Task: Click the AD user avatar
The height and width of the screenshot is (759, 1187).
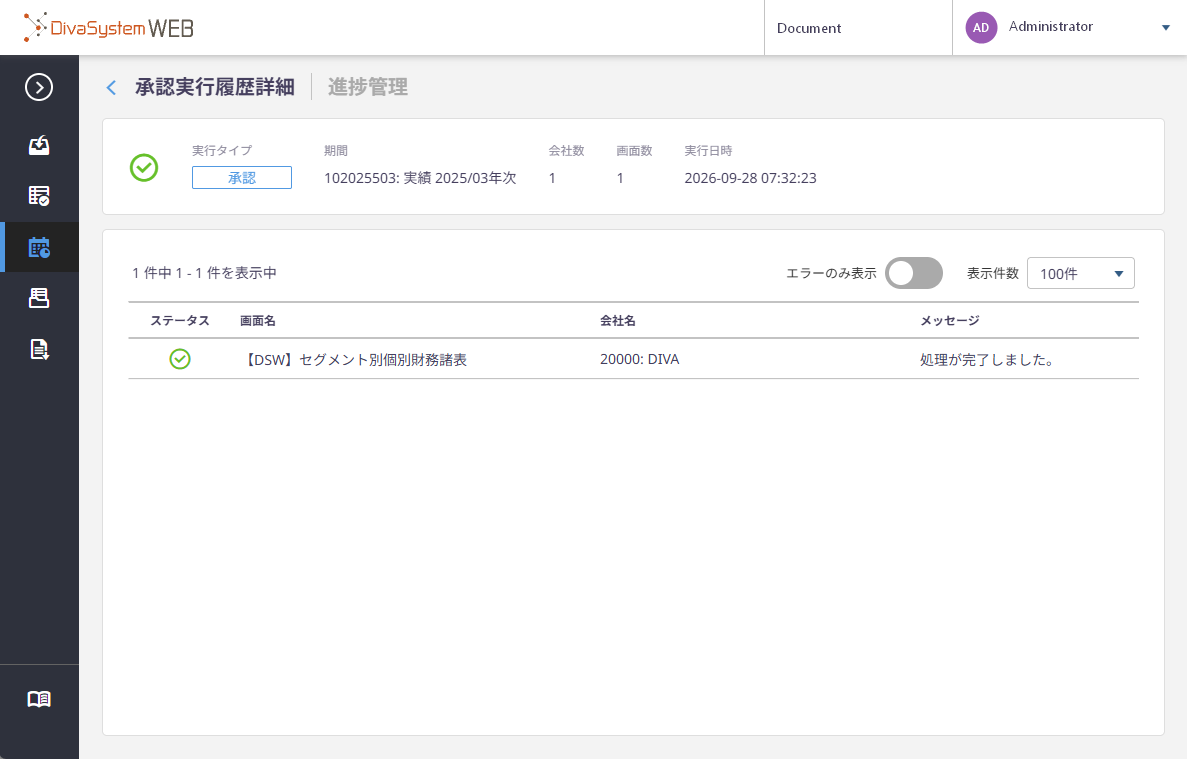Action: (981, 27)
